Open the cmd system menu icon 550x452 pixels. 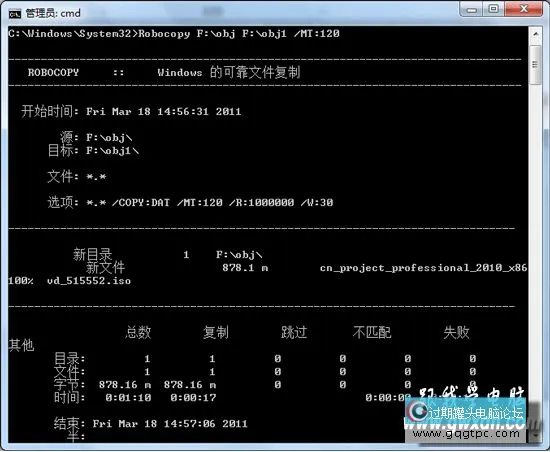click(x=15, y=14)
